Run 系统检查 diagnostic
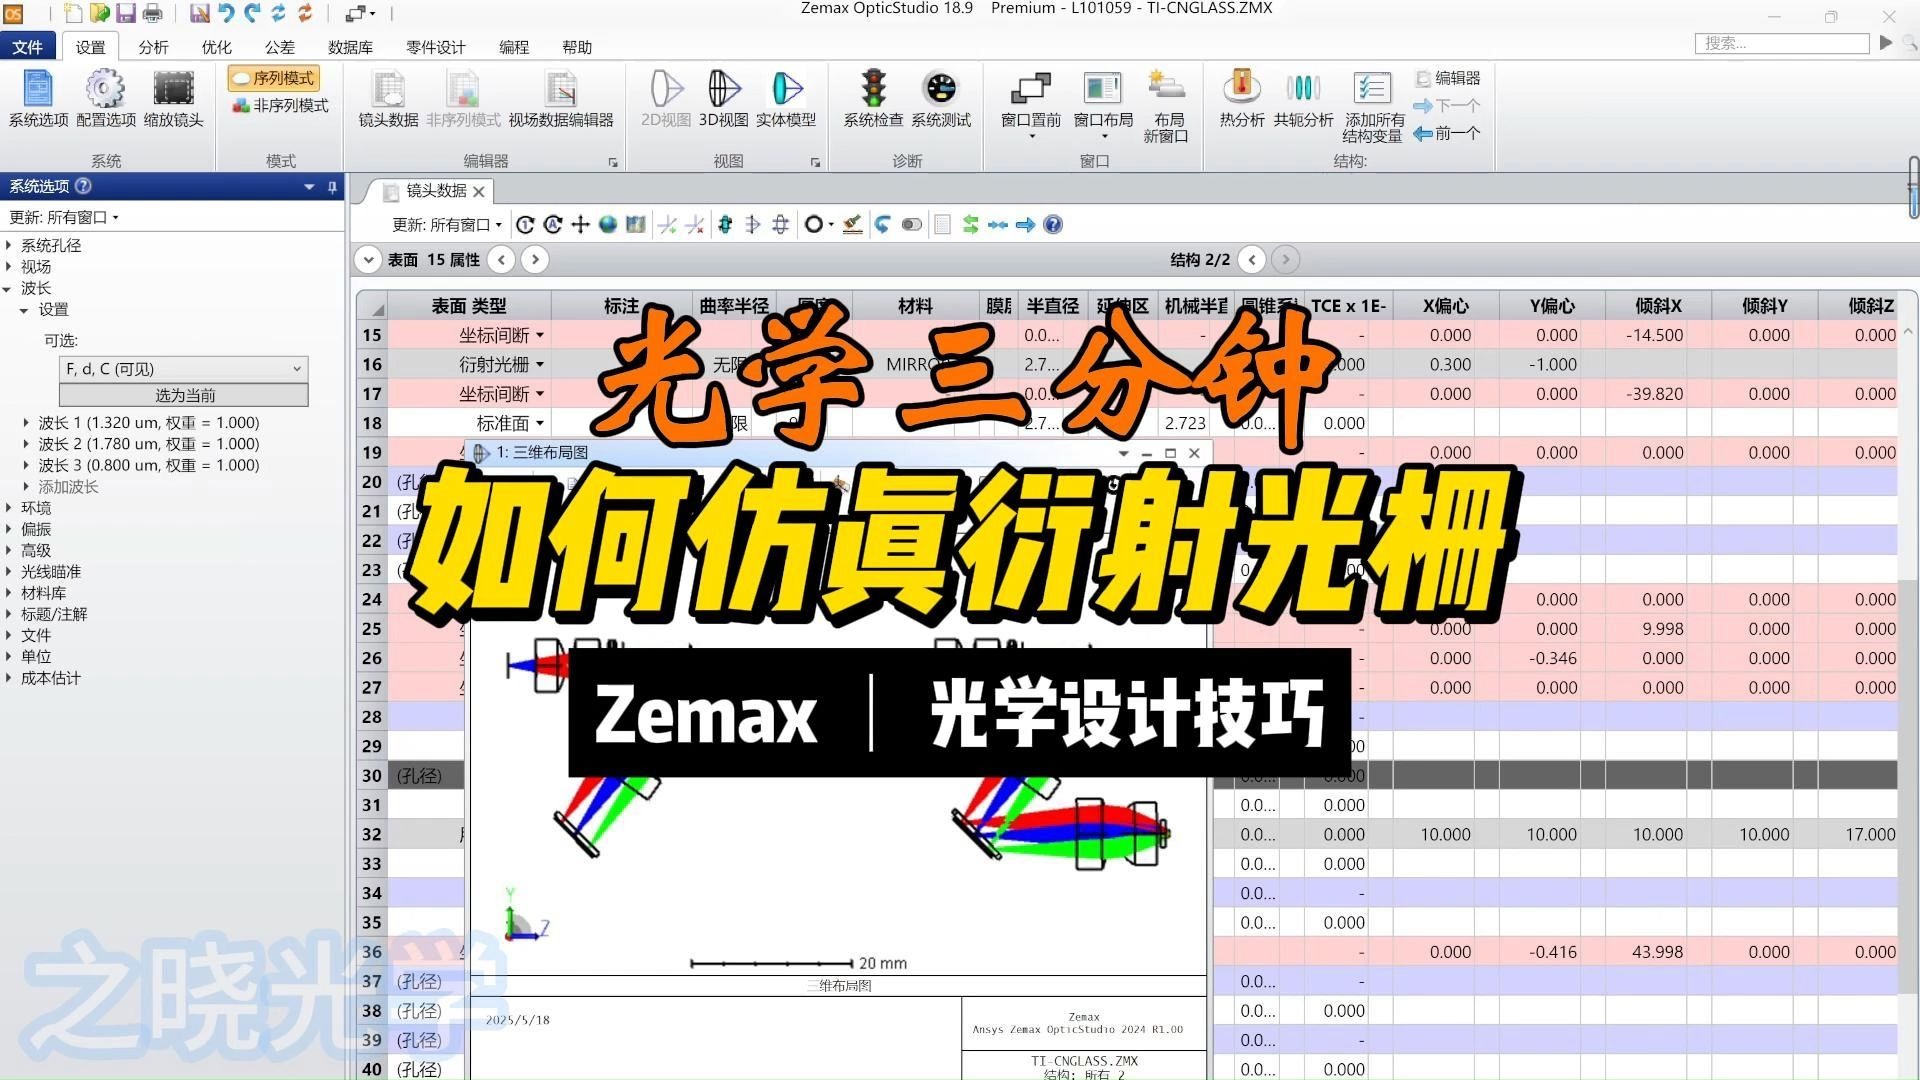Viewport: 1920px width, 1080px height. point(872,98)
